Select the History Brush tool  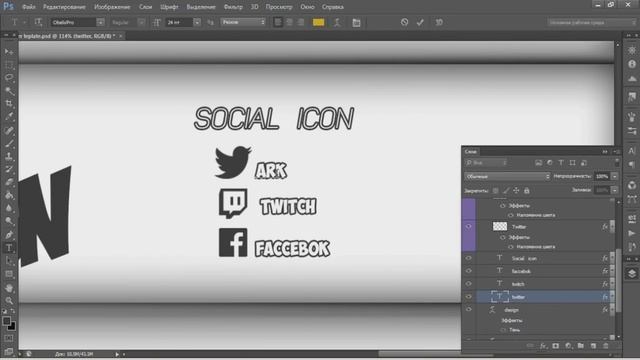(9, 169)
